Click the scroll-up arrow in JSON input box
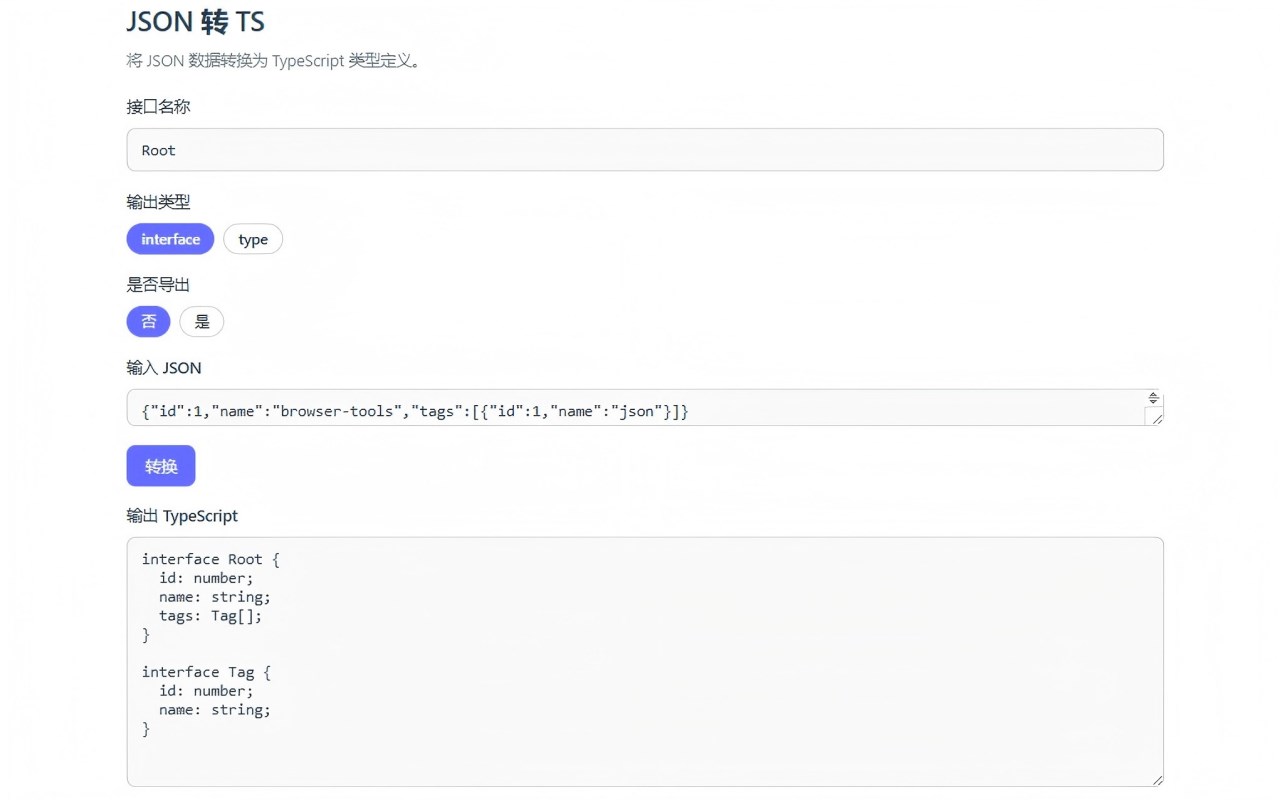Screen dimensions: 1280x800 1153,395
